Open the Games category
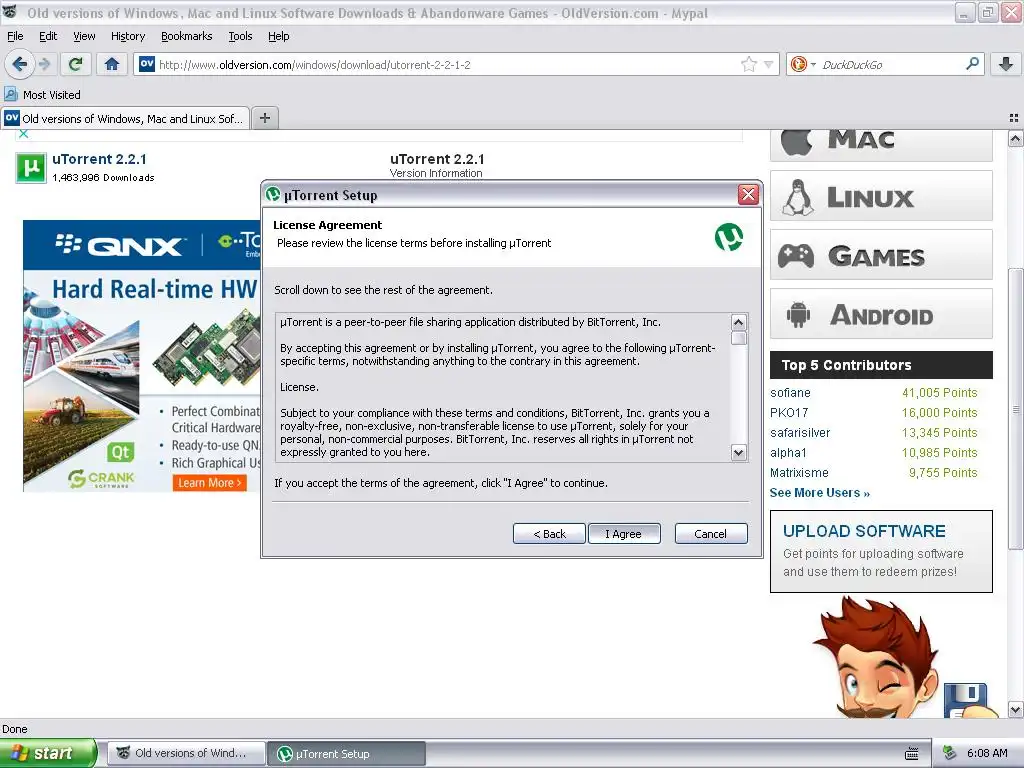The height and width of the screenshot is (768, 1024). click(881, 255)
